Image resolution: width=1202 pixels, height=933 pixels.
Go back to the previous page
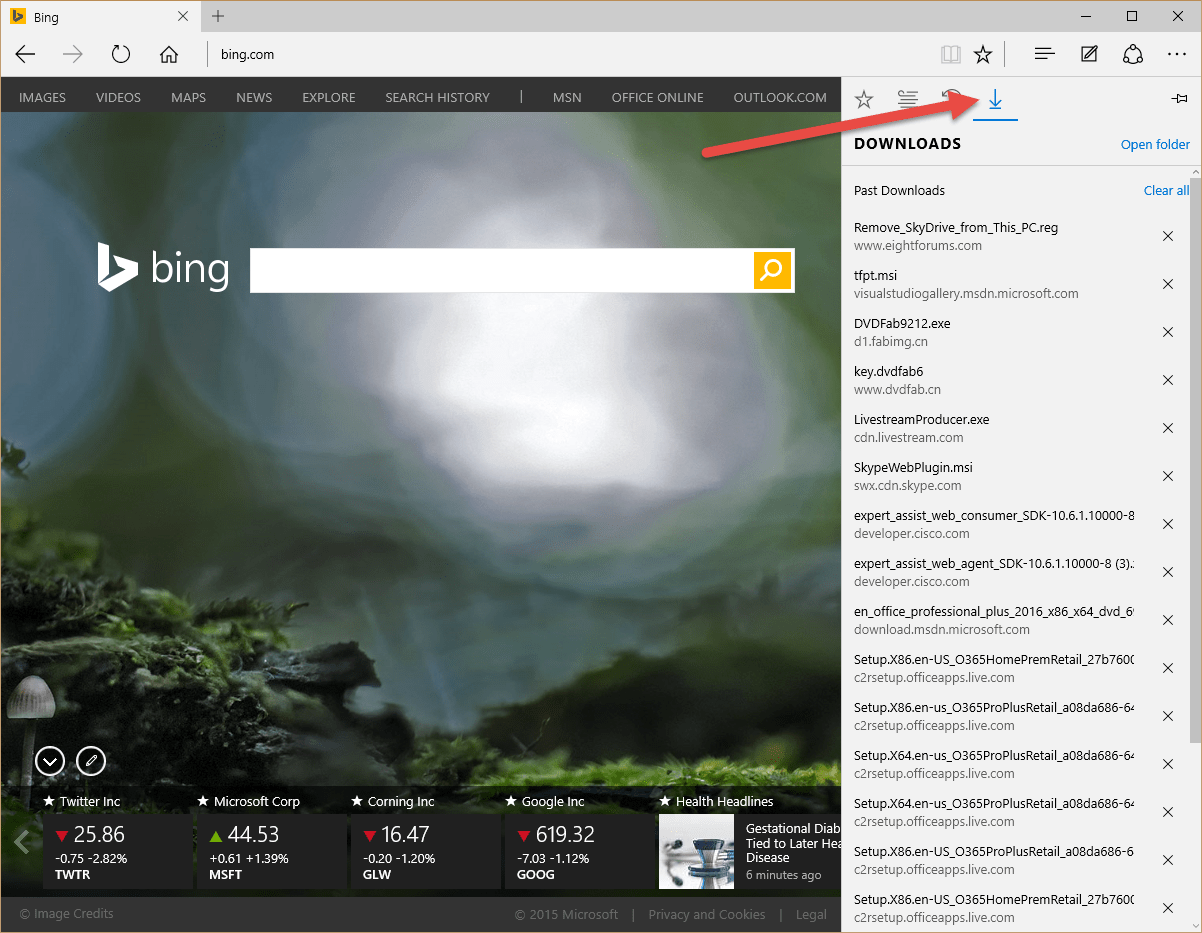[x=25, y=54]
